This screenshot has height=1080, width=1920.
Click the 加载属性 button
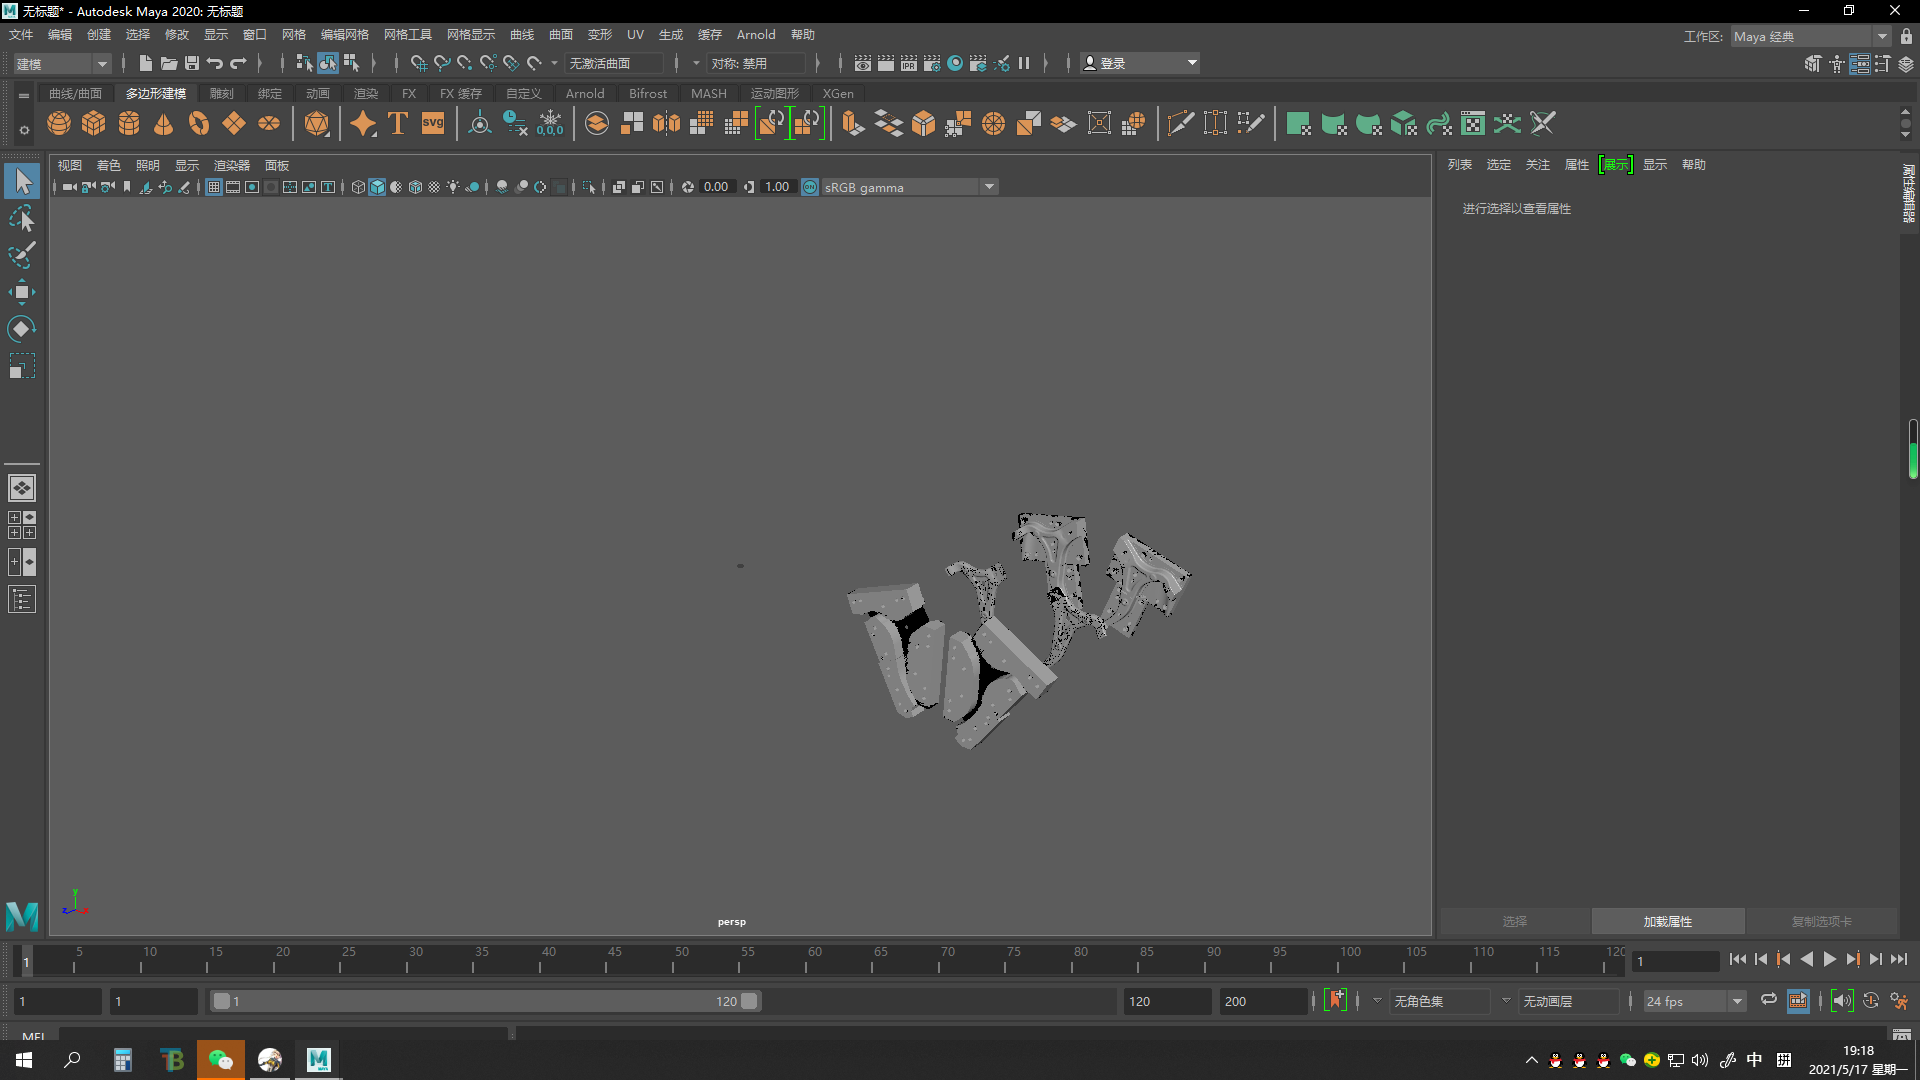[1667, 921]
